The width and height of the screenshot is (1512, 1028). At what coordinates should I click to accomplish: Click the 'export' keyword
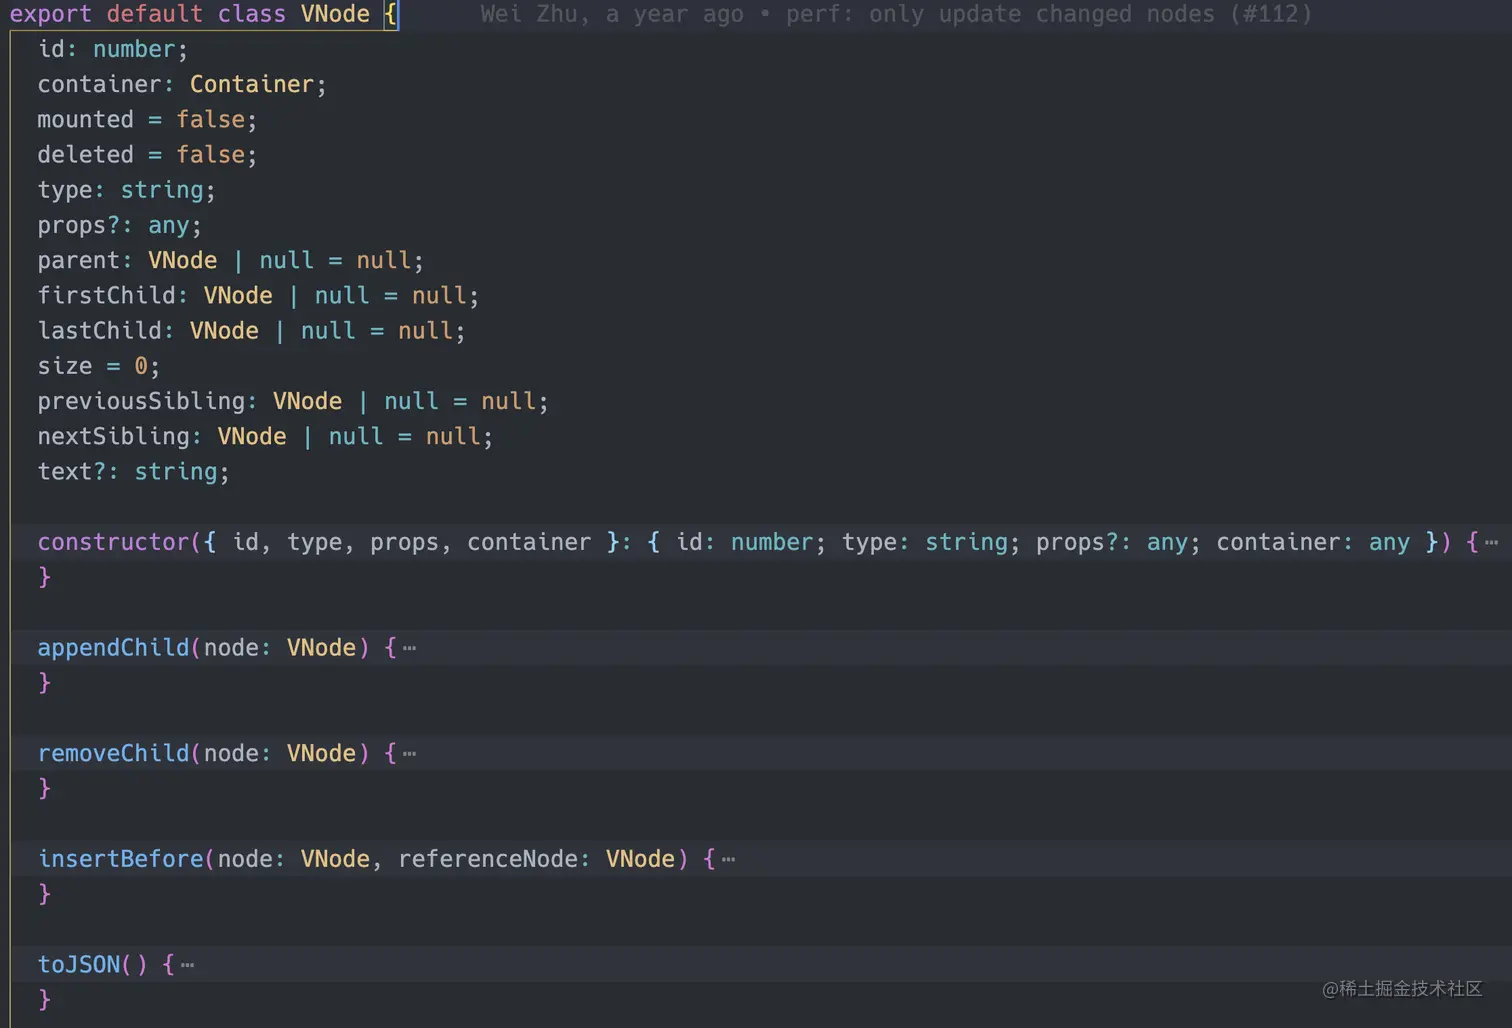pyautogui.click(x=50, y=14)
